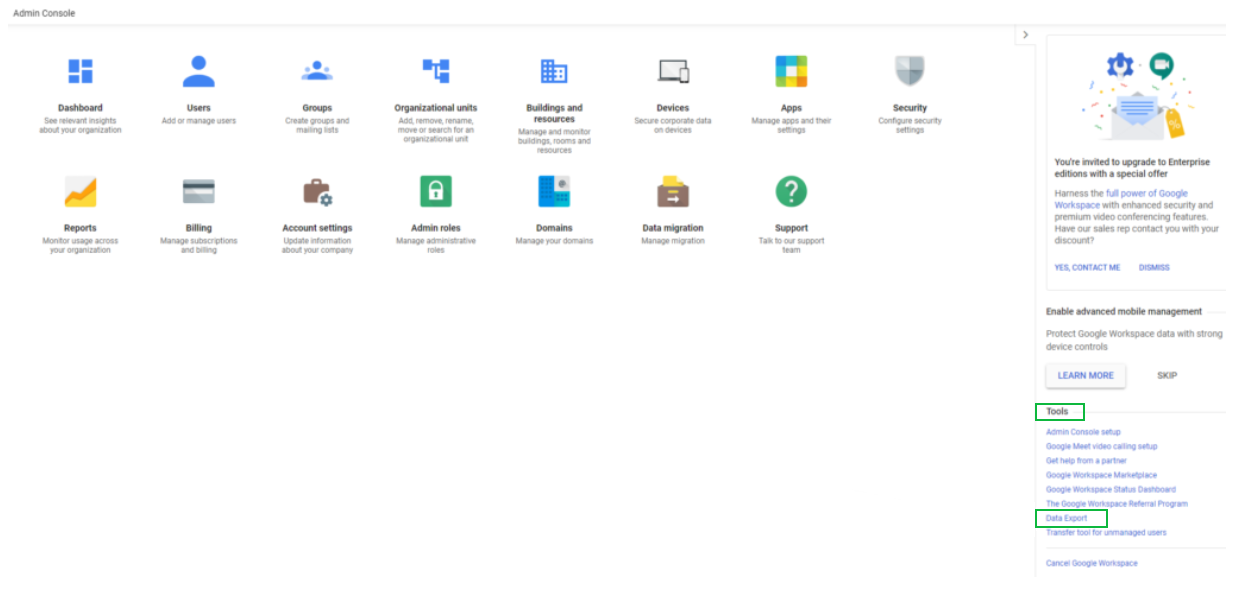Open the Users icon
1243x606 pixels.
point(198,71)
